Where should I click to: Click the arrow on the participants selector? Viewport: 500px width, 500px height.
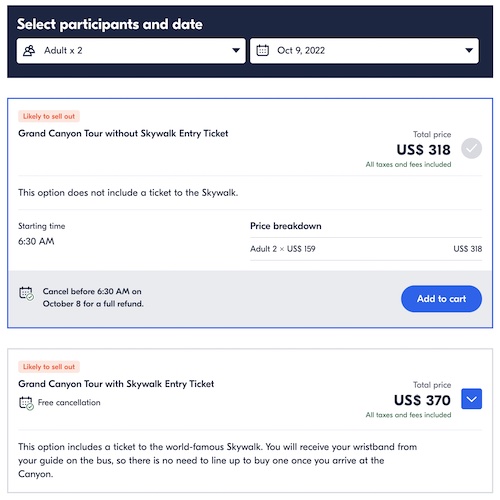tap(236, 51)
